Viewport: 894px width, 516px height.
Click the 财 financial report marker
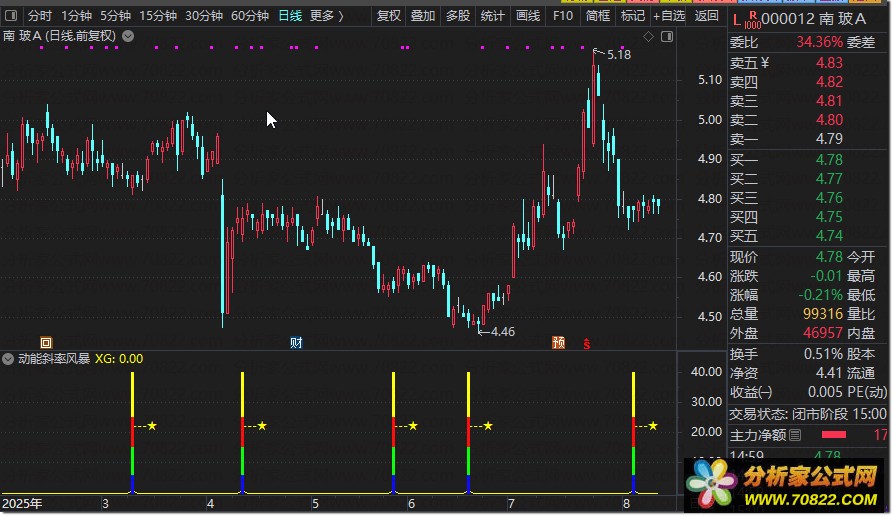[296, 342]
